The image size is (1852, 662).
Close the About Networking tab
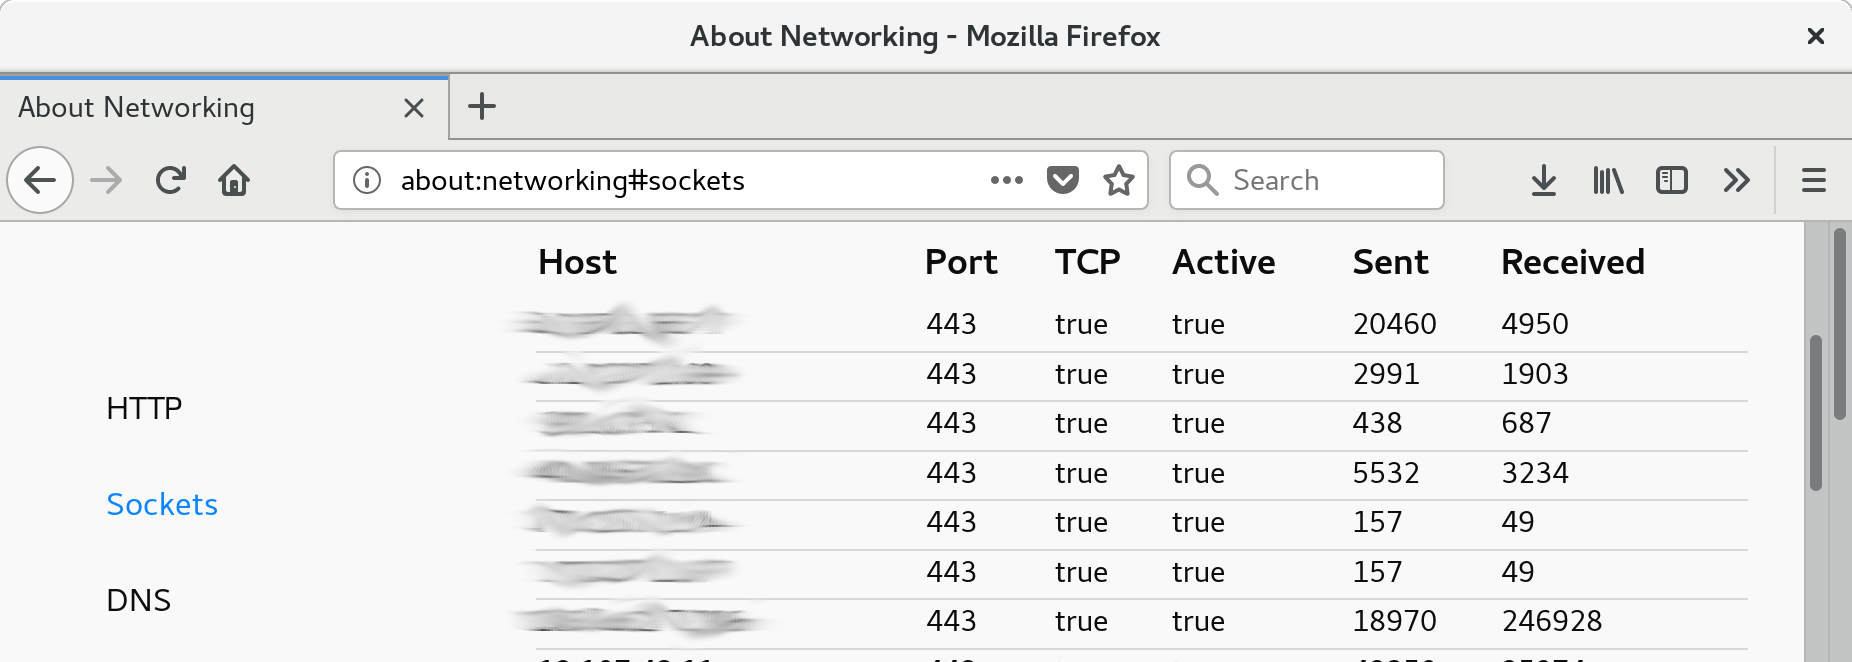(414, 108)
